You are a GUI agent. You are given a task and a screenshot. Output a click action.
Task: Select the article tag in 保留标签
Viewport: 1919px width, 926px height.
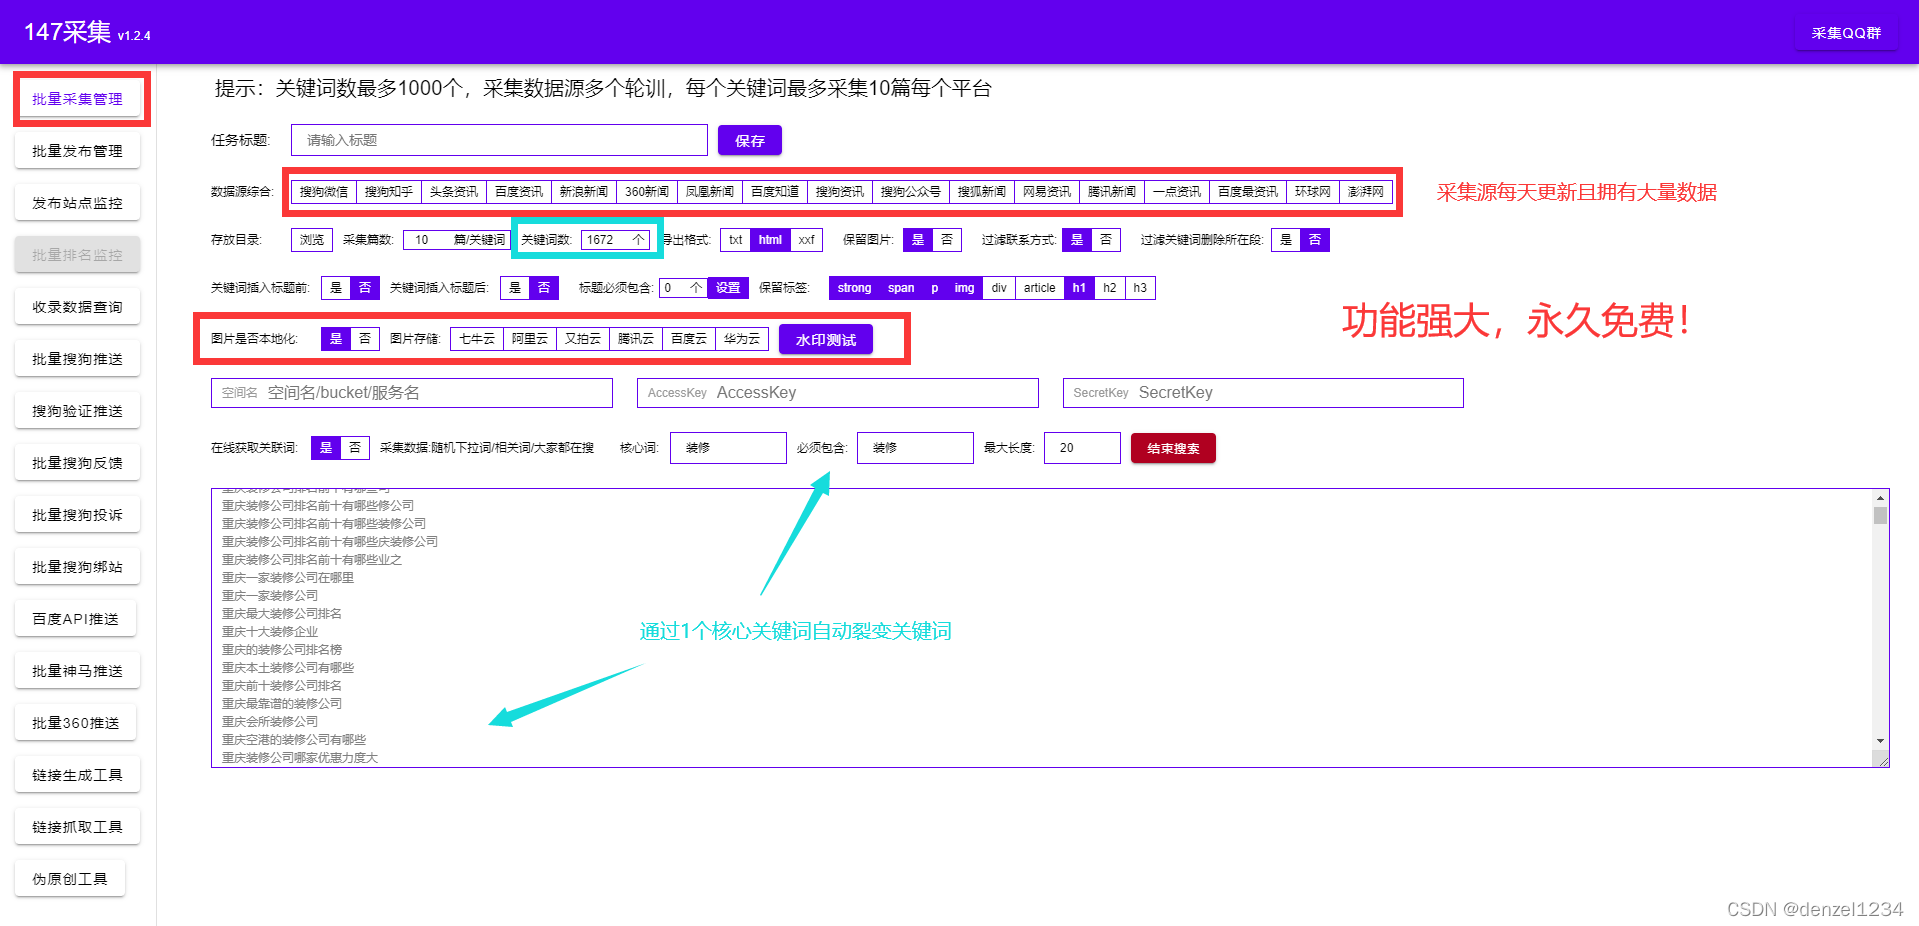pyautogui.click(x=1039, y=288)
